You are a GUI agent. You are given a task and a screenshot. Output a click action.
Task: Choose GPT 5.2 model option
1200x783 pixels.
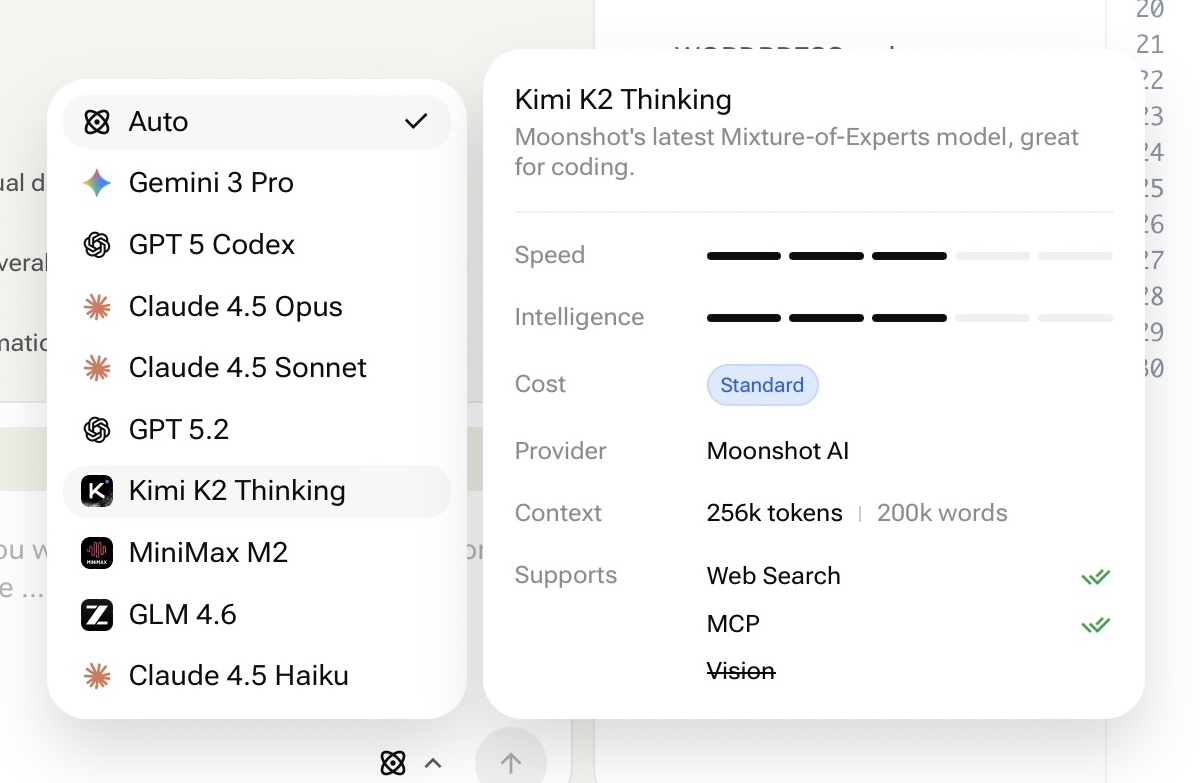179,430
